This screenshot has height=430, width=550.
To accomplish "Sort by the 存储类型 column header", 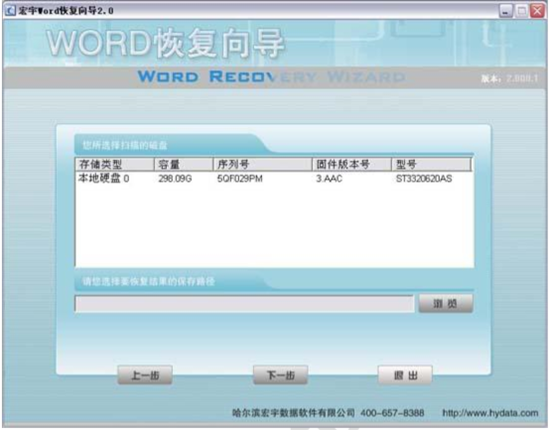I will 115,164.
